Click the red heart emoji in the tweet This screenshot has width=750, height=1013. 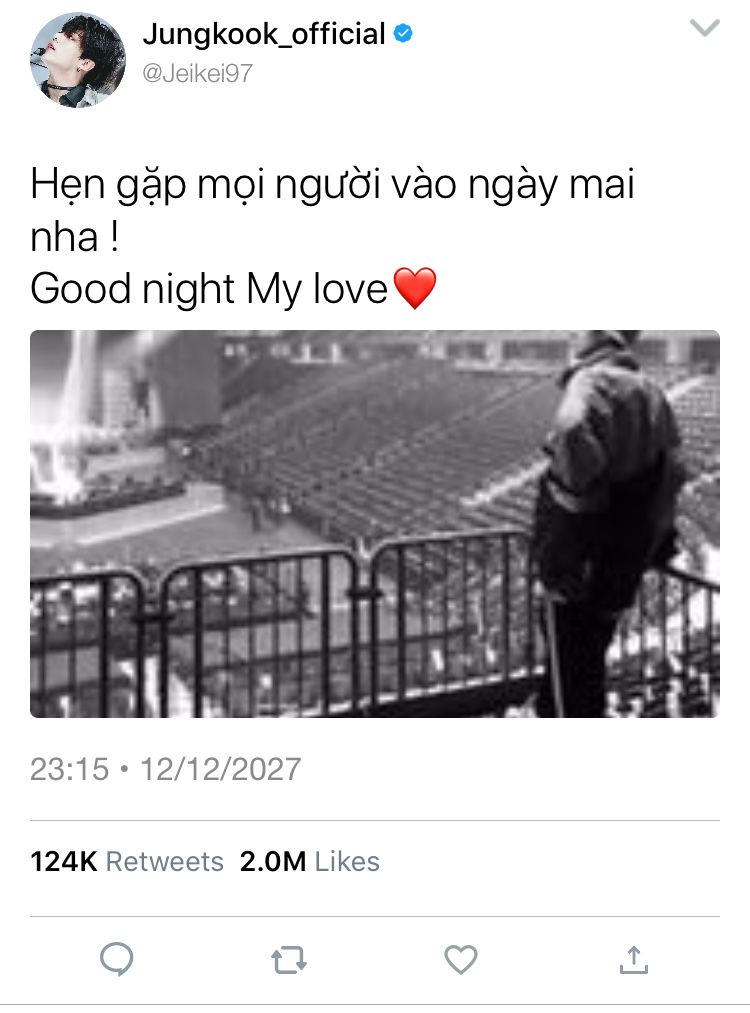tap(415, 289)
